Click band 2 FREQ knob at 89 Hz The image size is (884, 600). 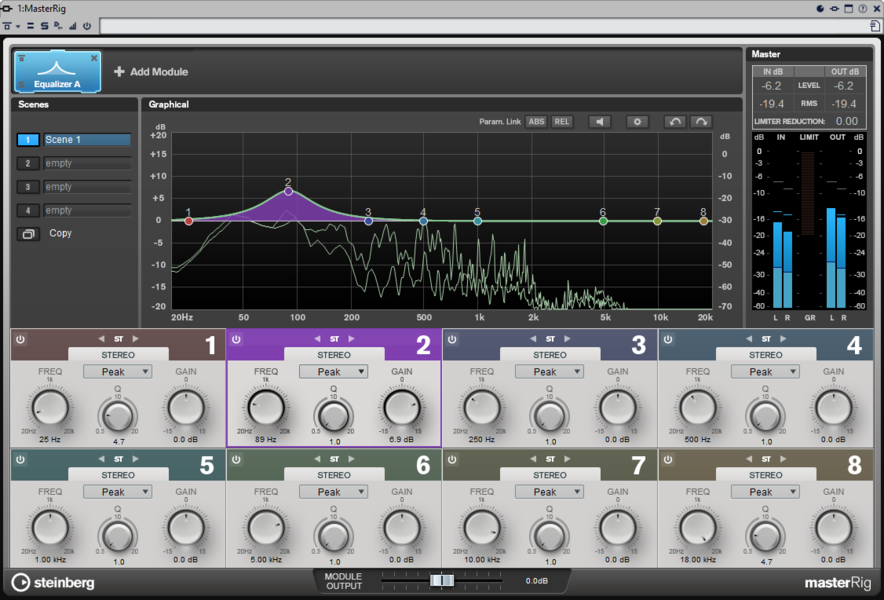pos(266,408)
